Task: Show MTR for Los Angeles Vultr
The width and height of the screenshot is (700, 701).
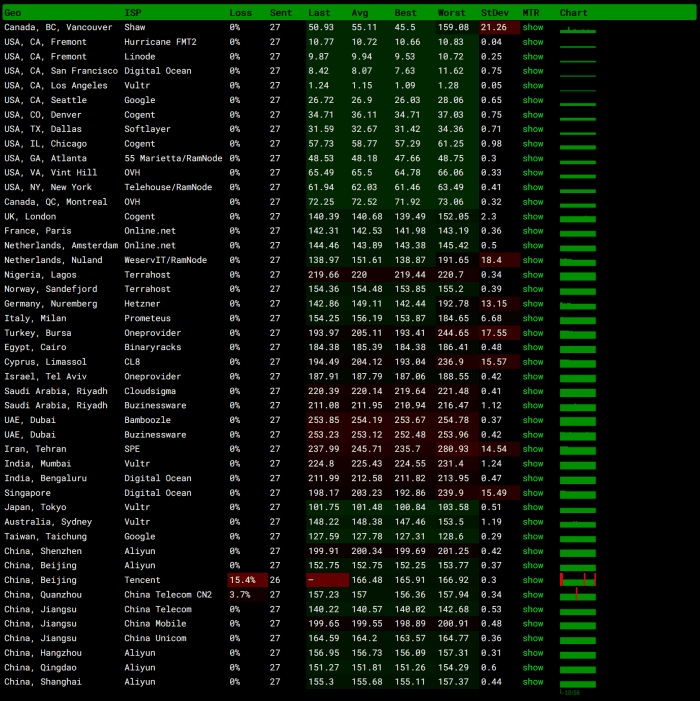Action: point(533,85)
